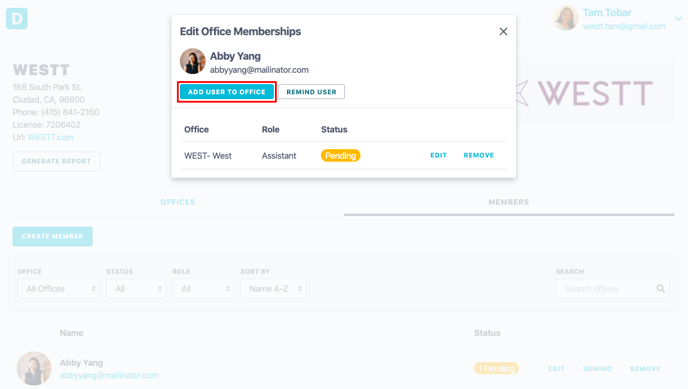Remove the WEST- West membership

click(x=479, y=155)
